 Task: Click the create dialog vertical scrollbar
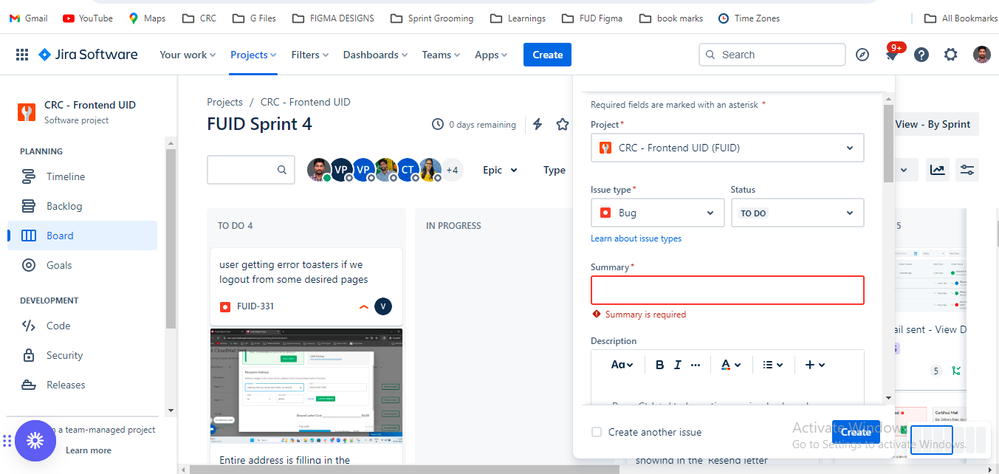pyautogui.click(x=888, y=145)
